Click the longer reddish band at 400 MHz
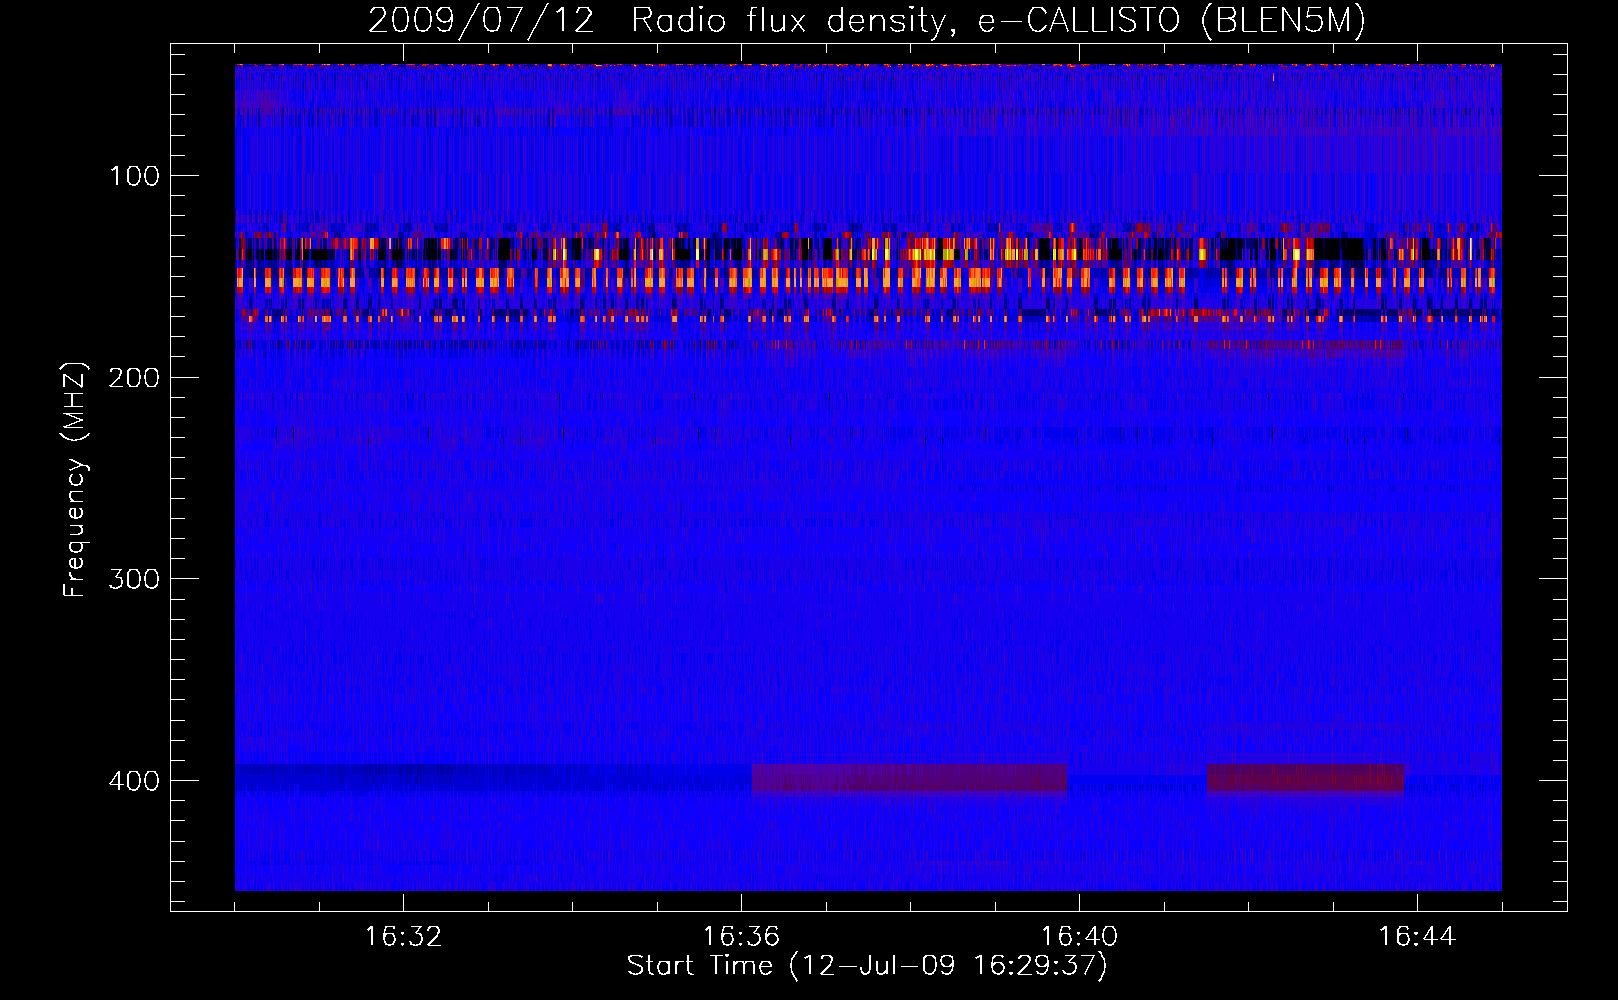This screenshot has height=1000, width=1618. [909, 778]
